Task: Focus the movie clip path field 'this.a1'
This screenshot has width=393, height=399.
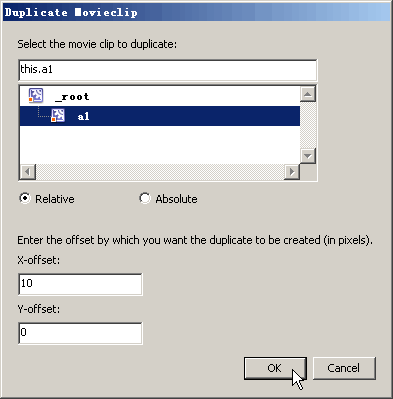Action: [168, 70]
